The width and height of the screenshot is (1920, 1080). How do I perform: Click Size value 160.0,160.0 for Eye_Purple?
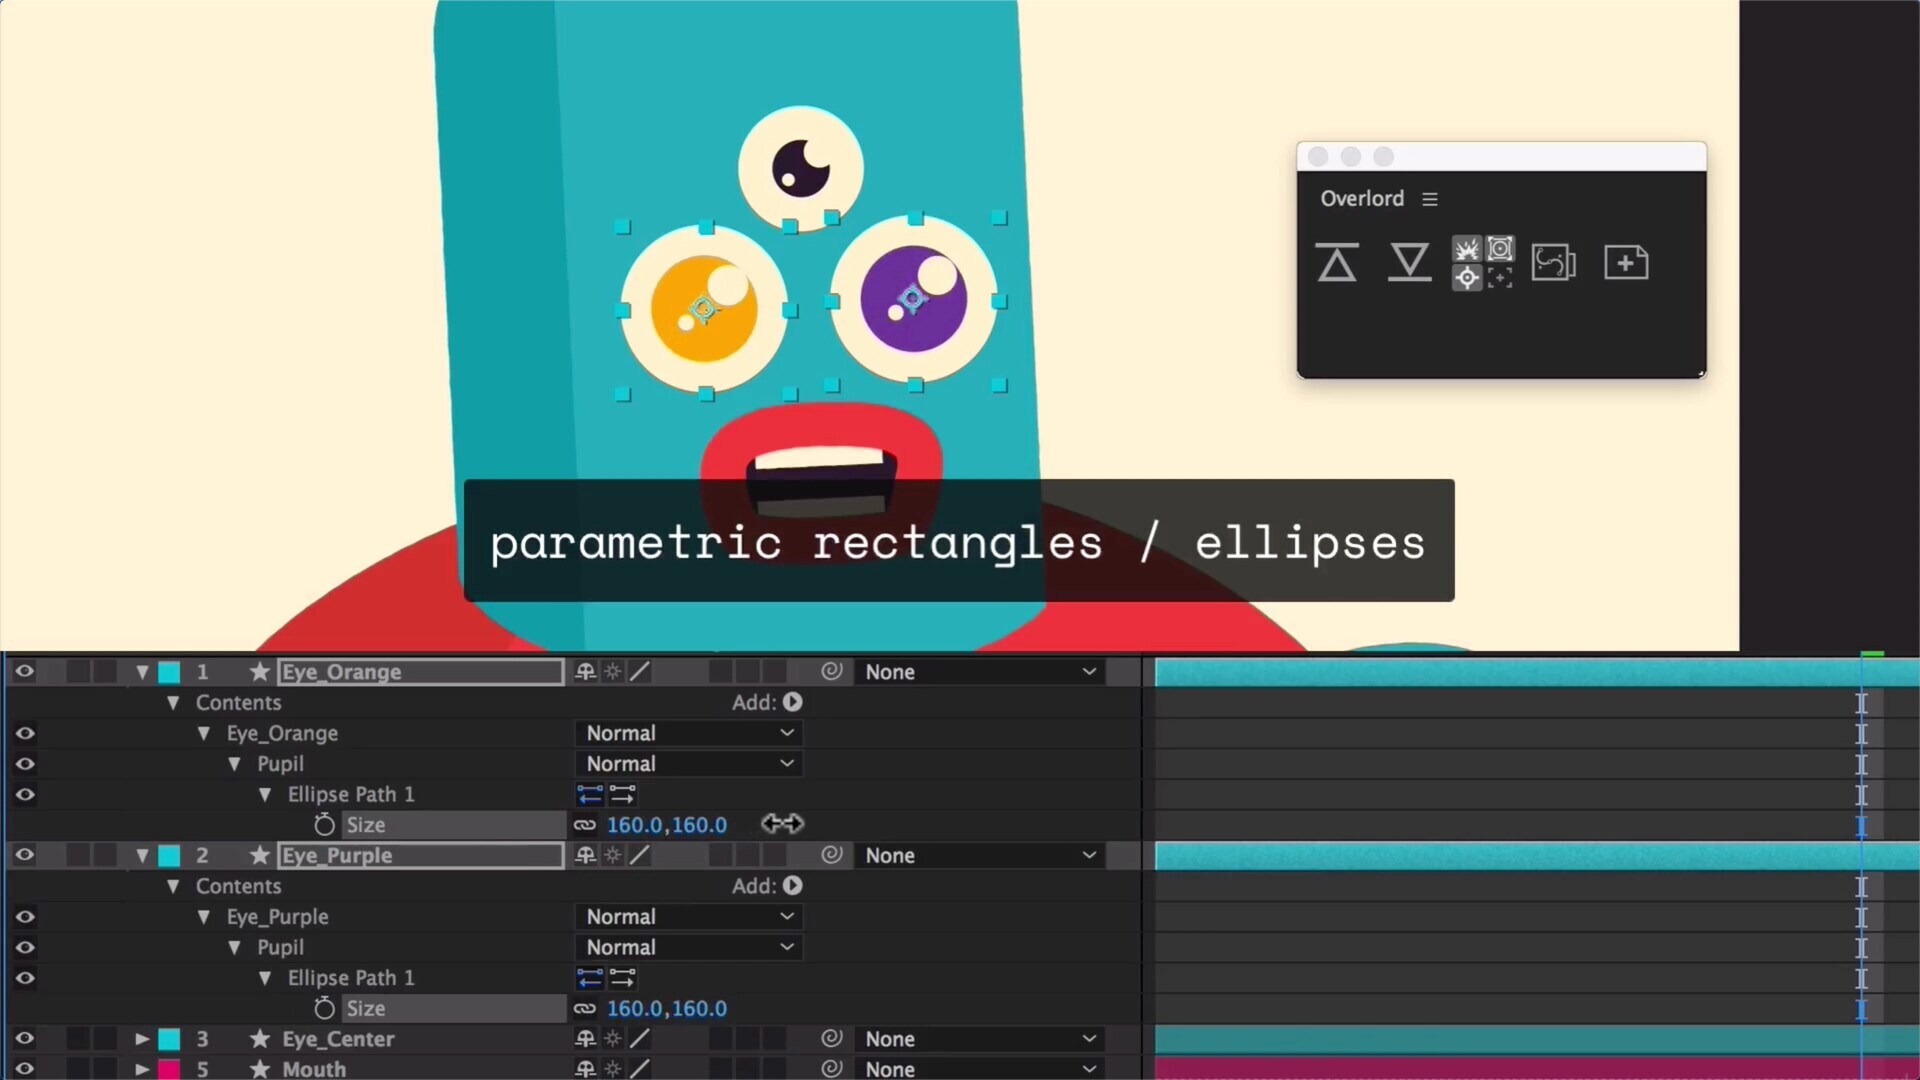667,1008
